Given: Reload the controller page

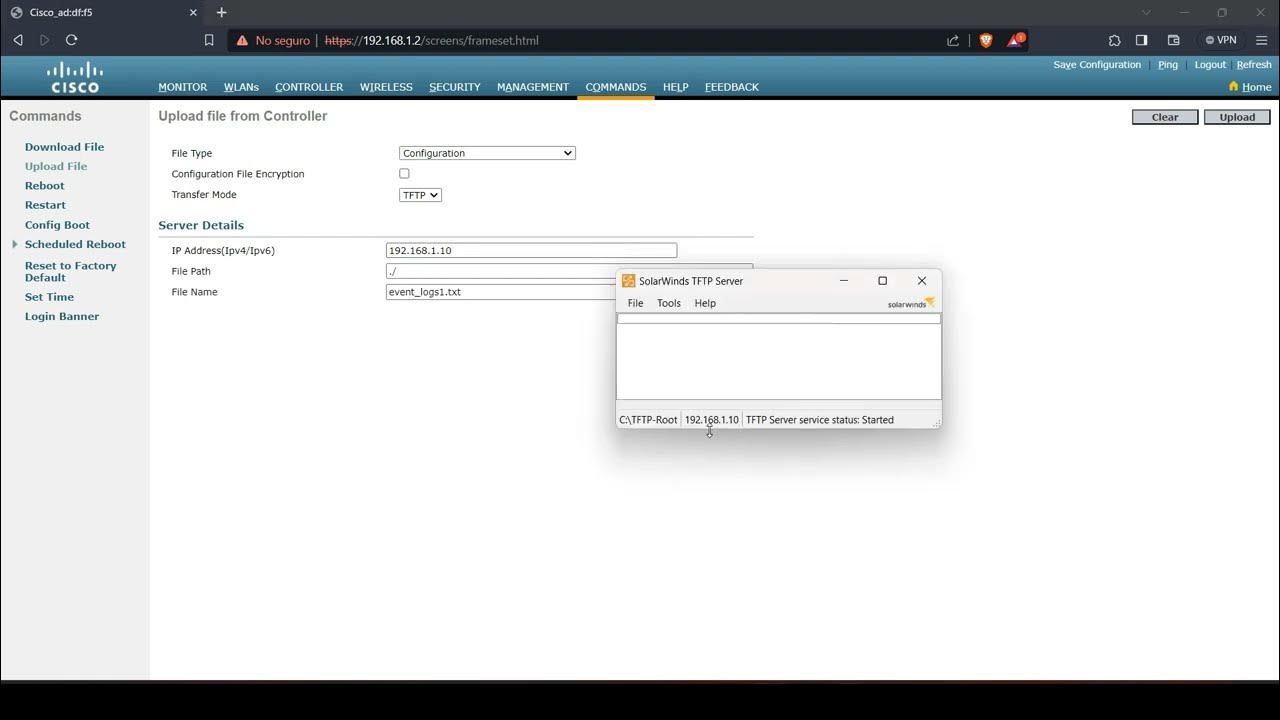Looking at the screenshot, I should tap(70, 40).
